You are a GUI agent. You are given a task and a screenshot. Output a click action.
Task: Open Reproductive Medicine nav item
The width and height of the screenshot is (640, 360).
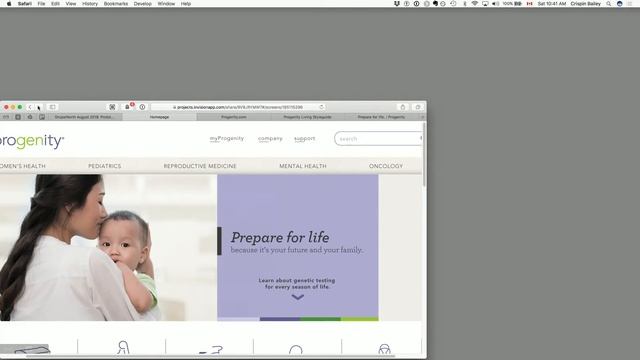click(200, 166)
